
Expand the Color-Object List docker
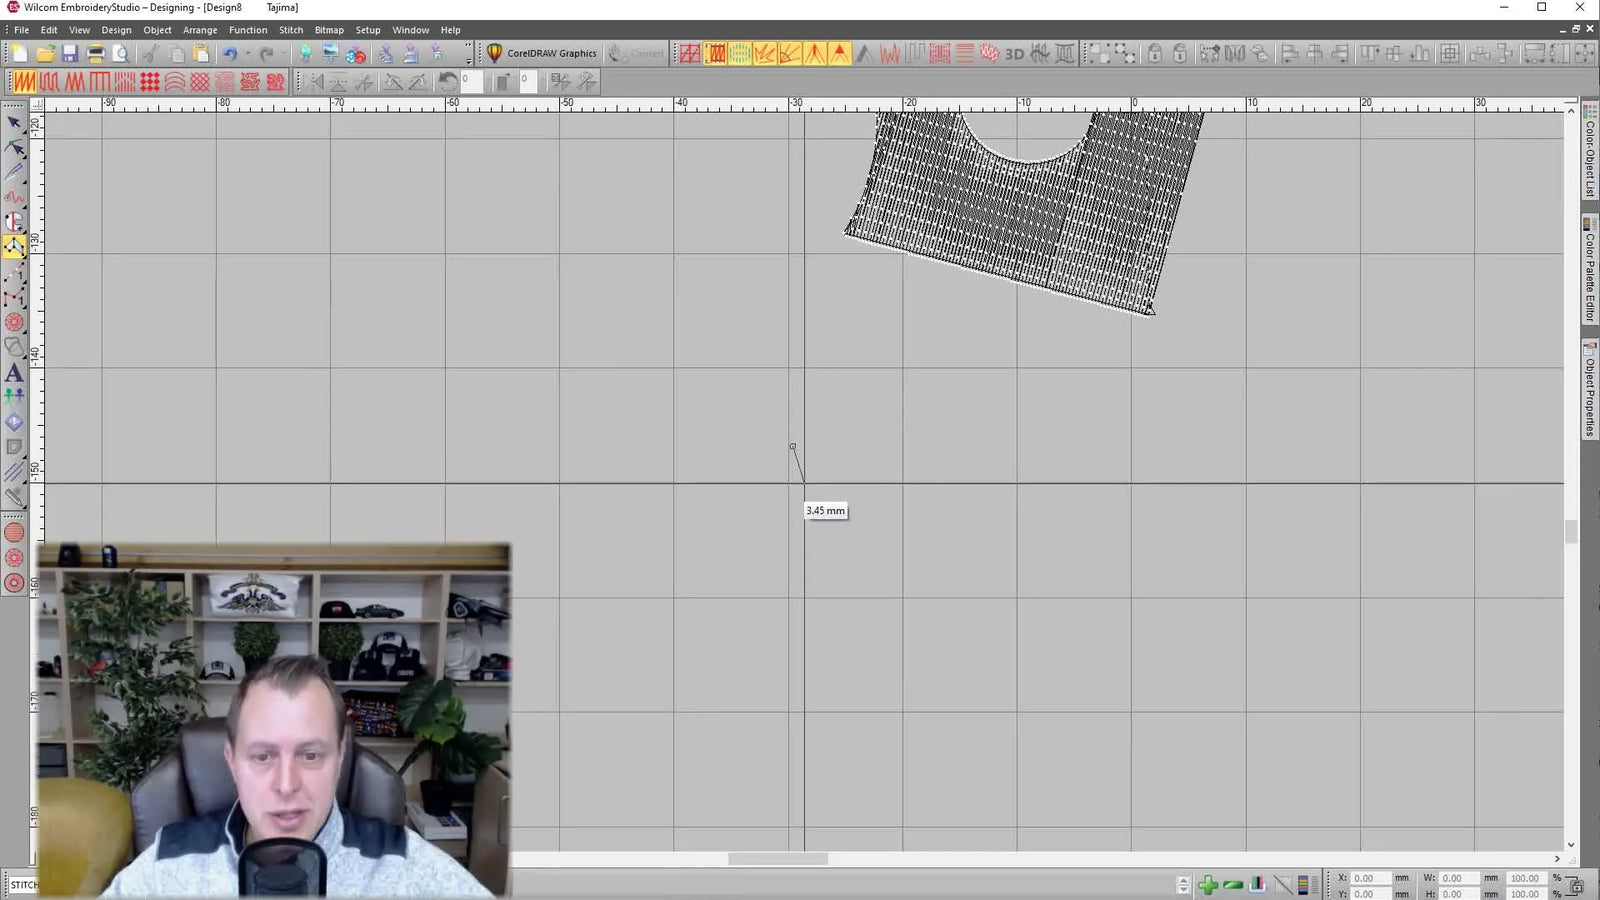[1589, 155]
